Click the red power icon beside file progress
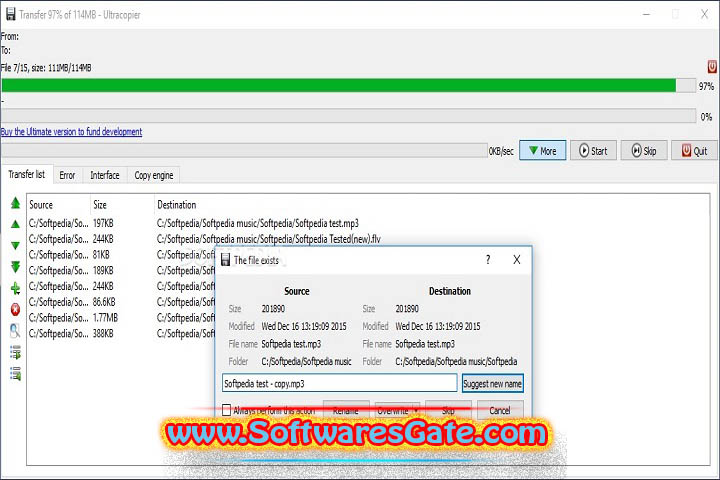 (x=712, y=67)
